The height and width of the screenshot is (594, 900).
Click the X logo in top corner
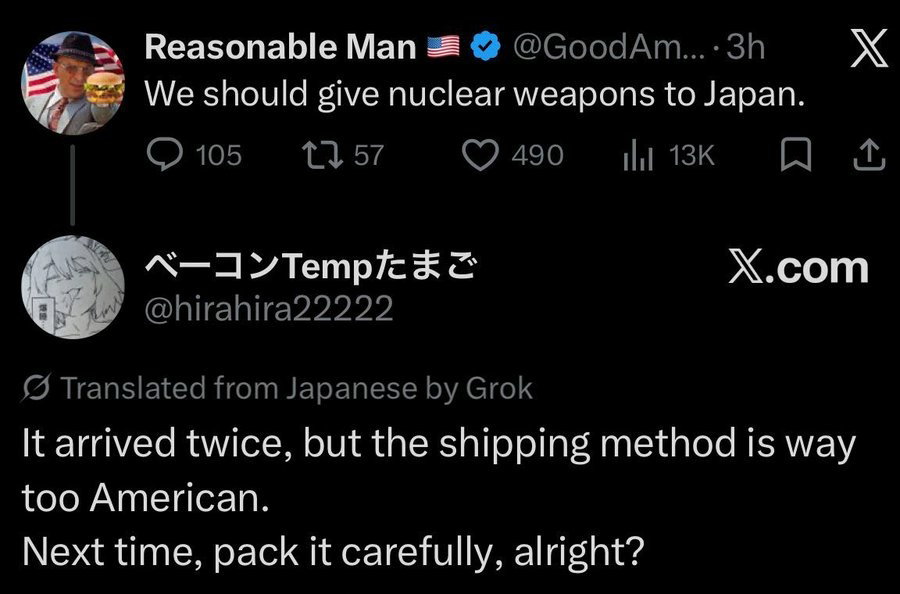point(868,50)
